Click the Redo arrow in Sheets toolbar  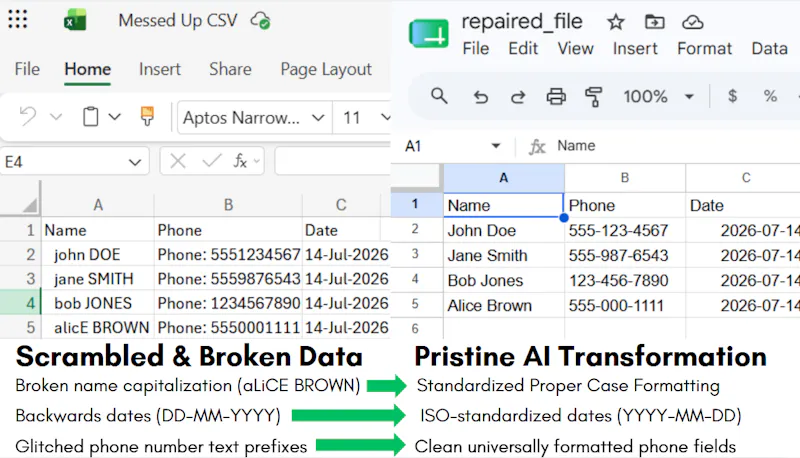point(518,96)
